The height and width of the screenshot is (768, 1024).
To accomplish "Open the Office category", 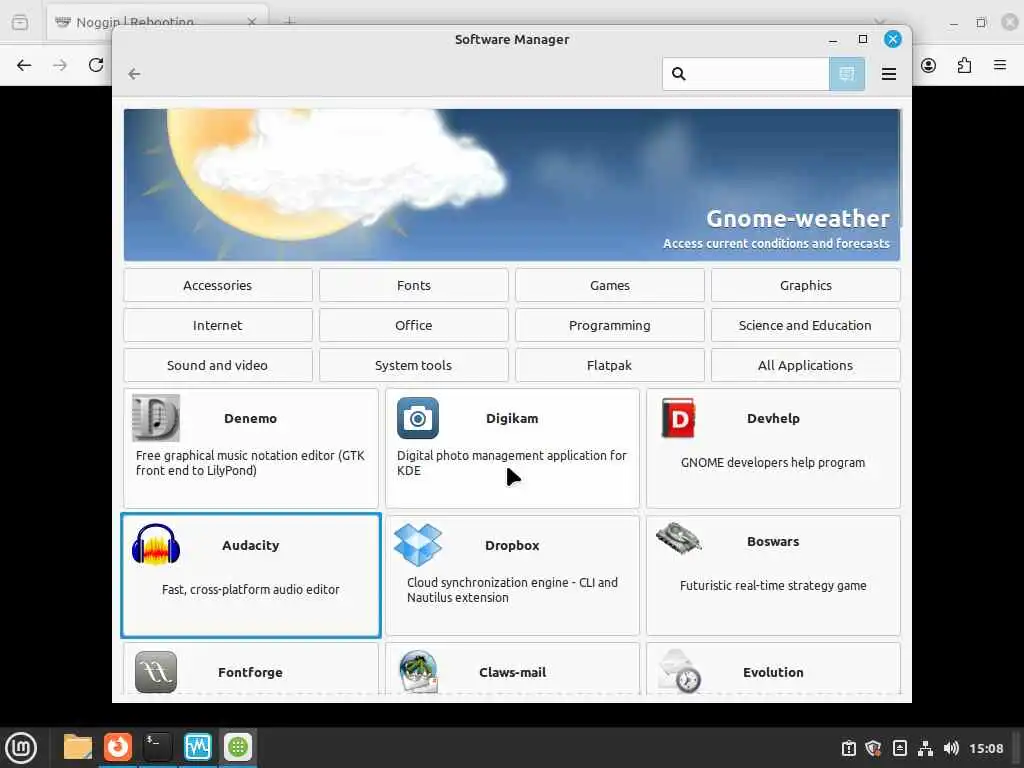I will (414, 325).
